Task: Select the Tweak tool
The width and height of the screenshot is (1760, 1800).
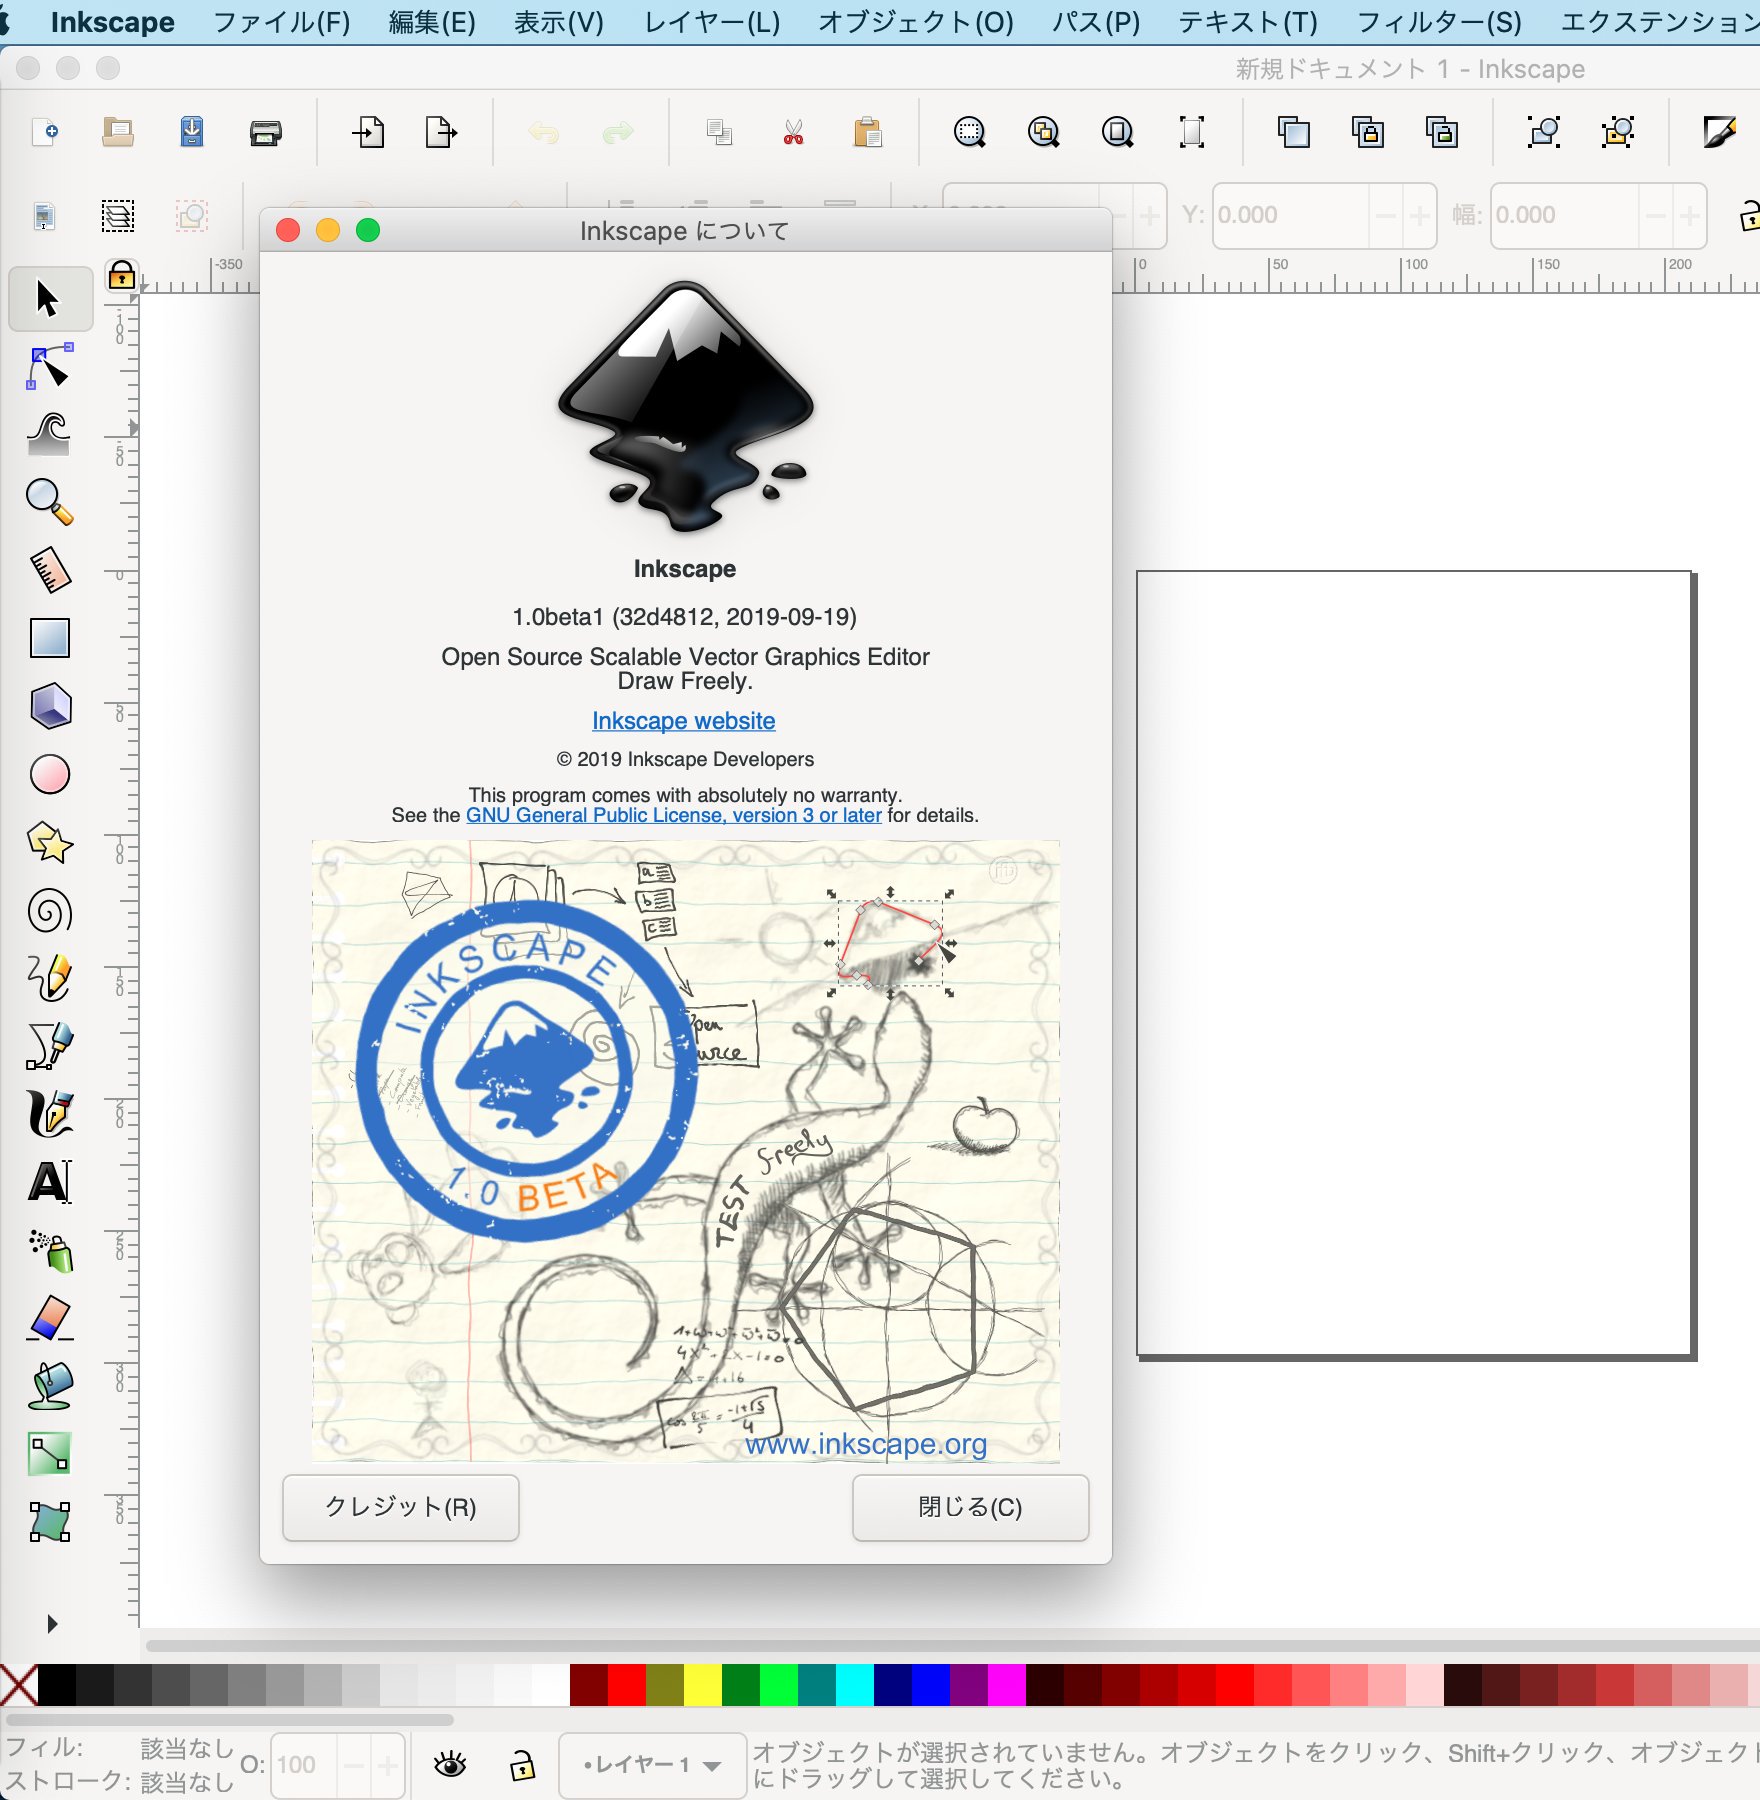Action: [49, 435]
